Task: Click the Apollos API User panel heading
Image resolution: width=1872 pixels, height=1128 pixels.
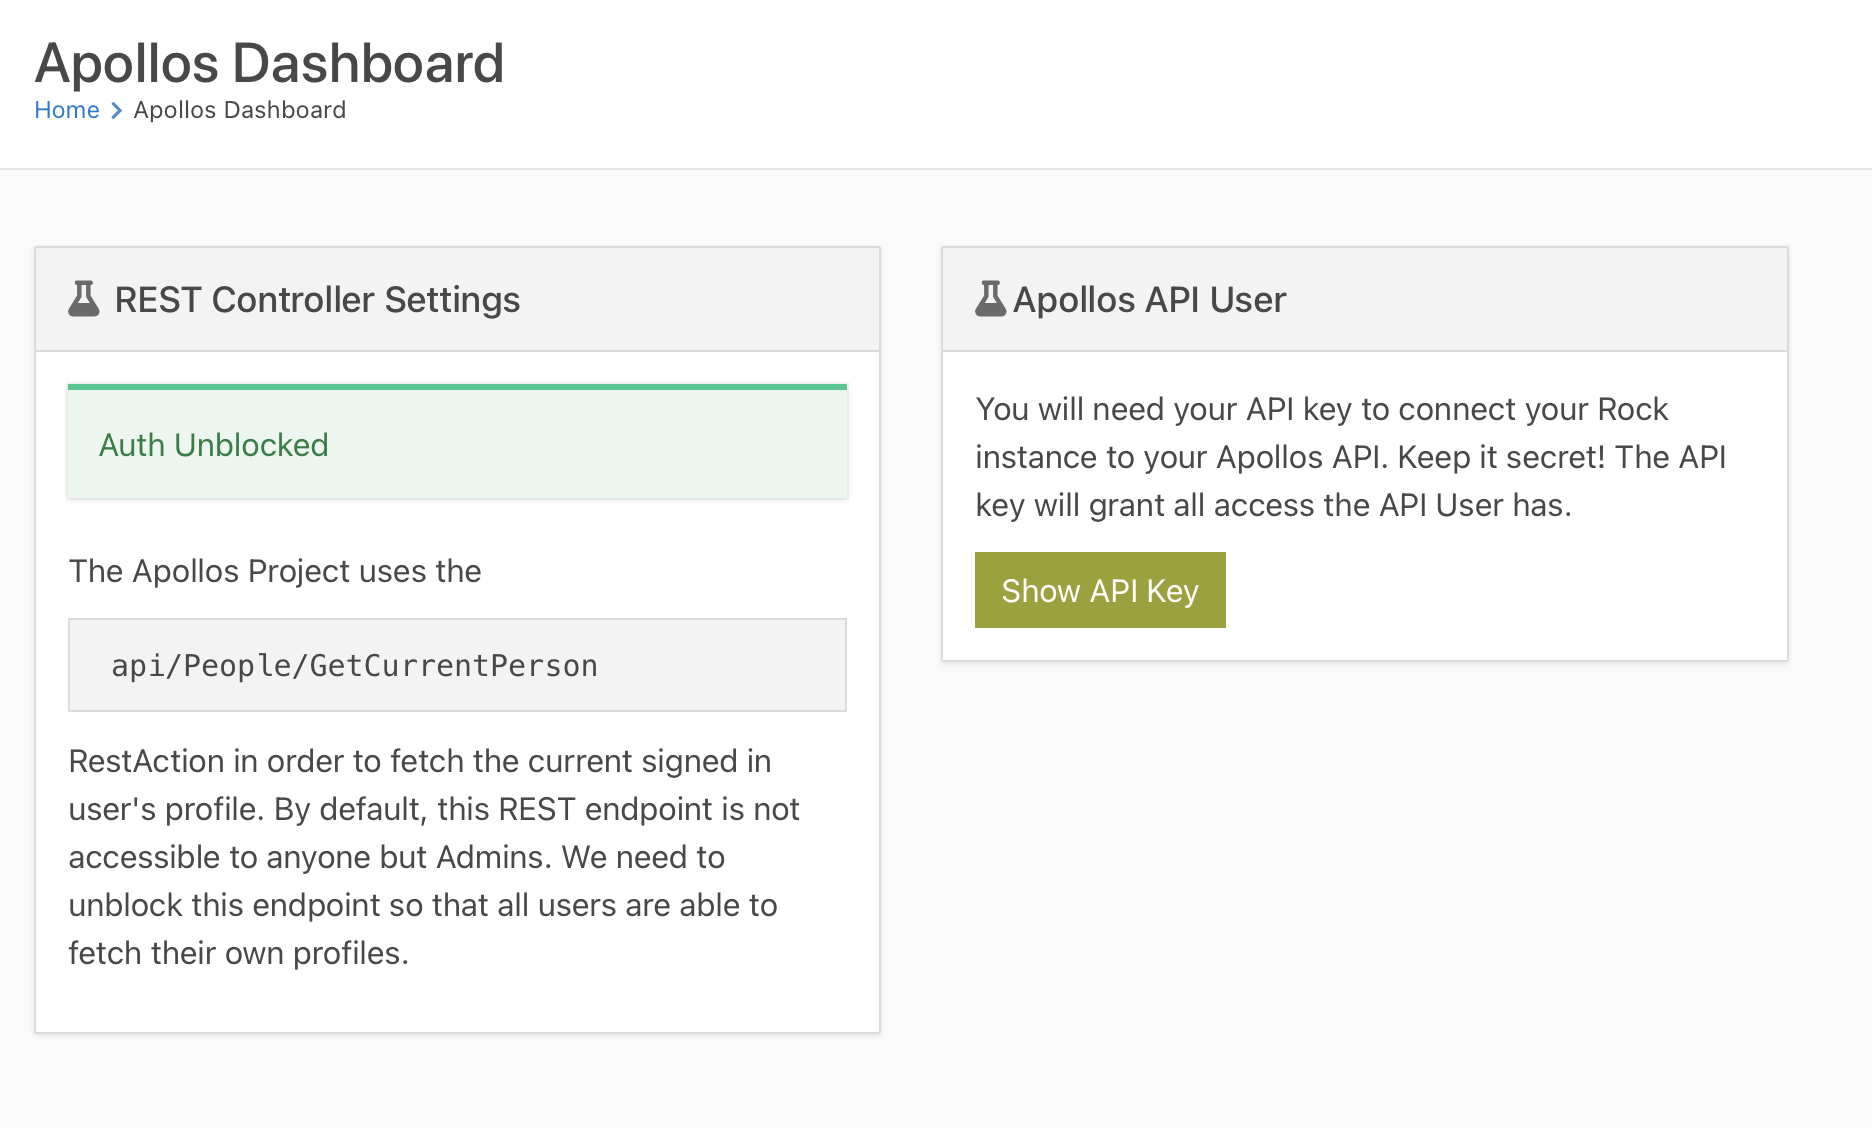Action: tap(1149, 300)
